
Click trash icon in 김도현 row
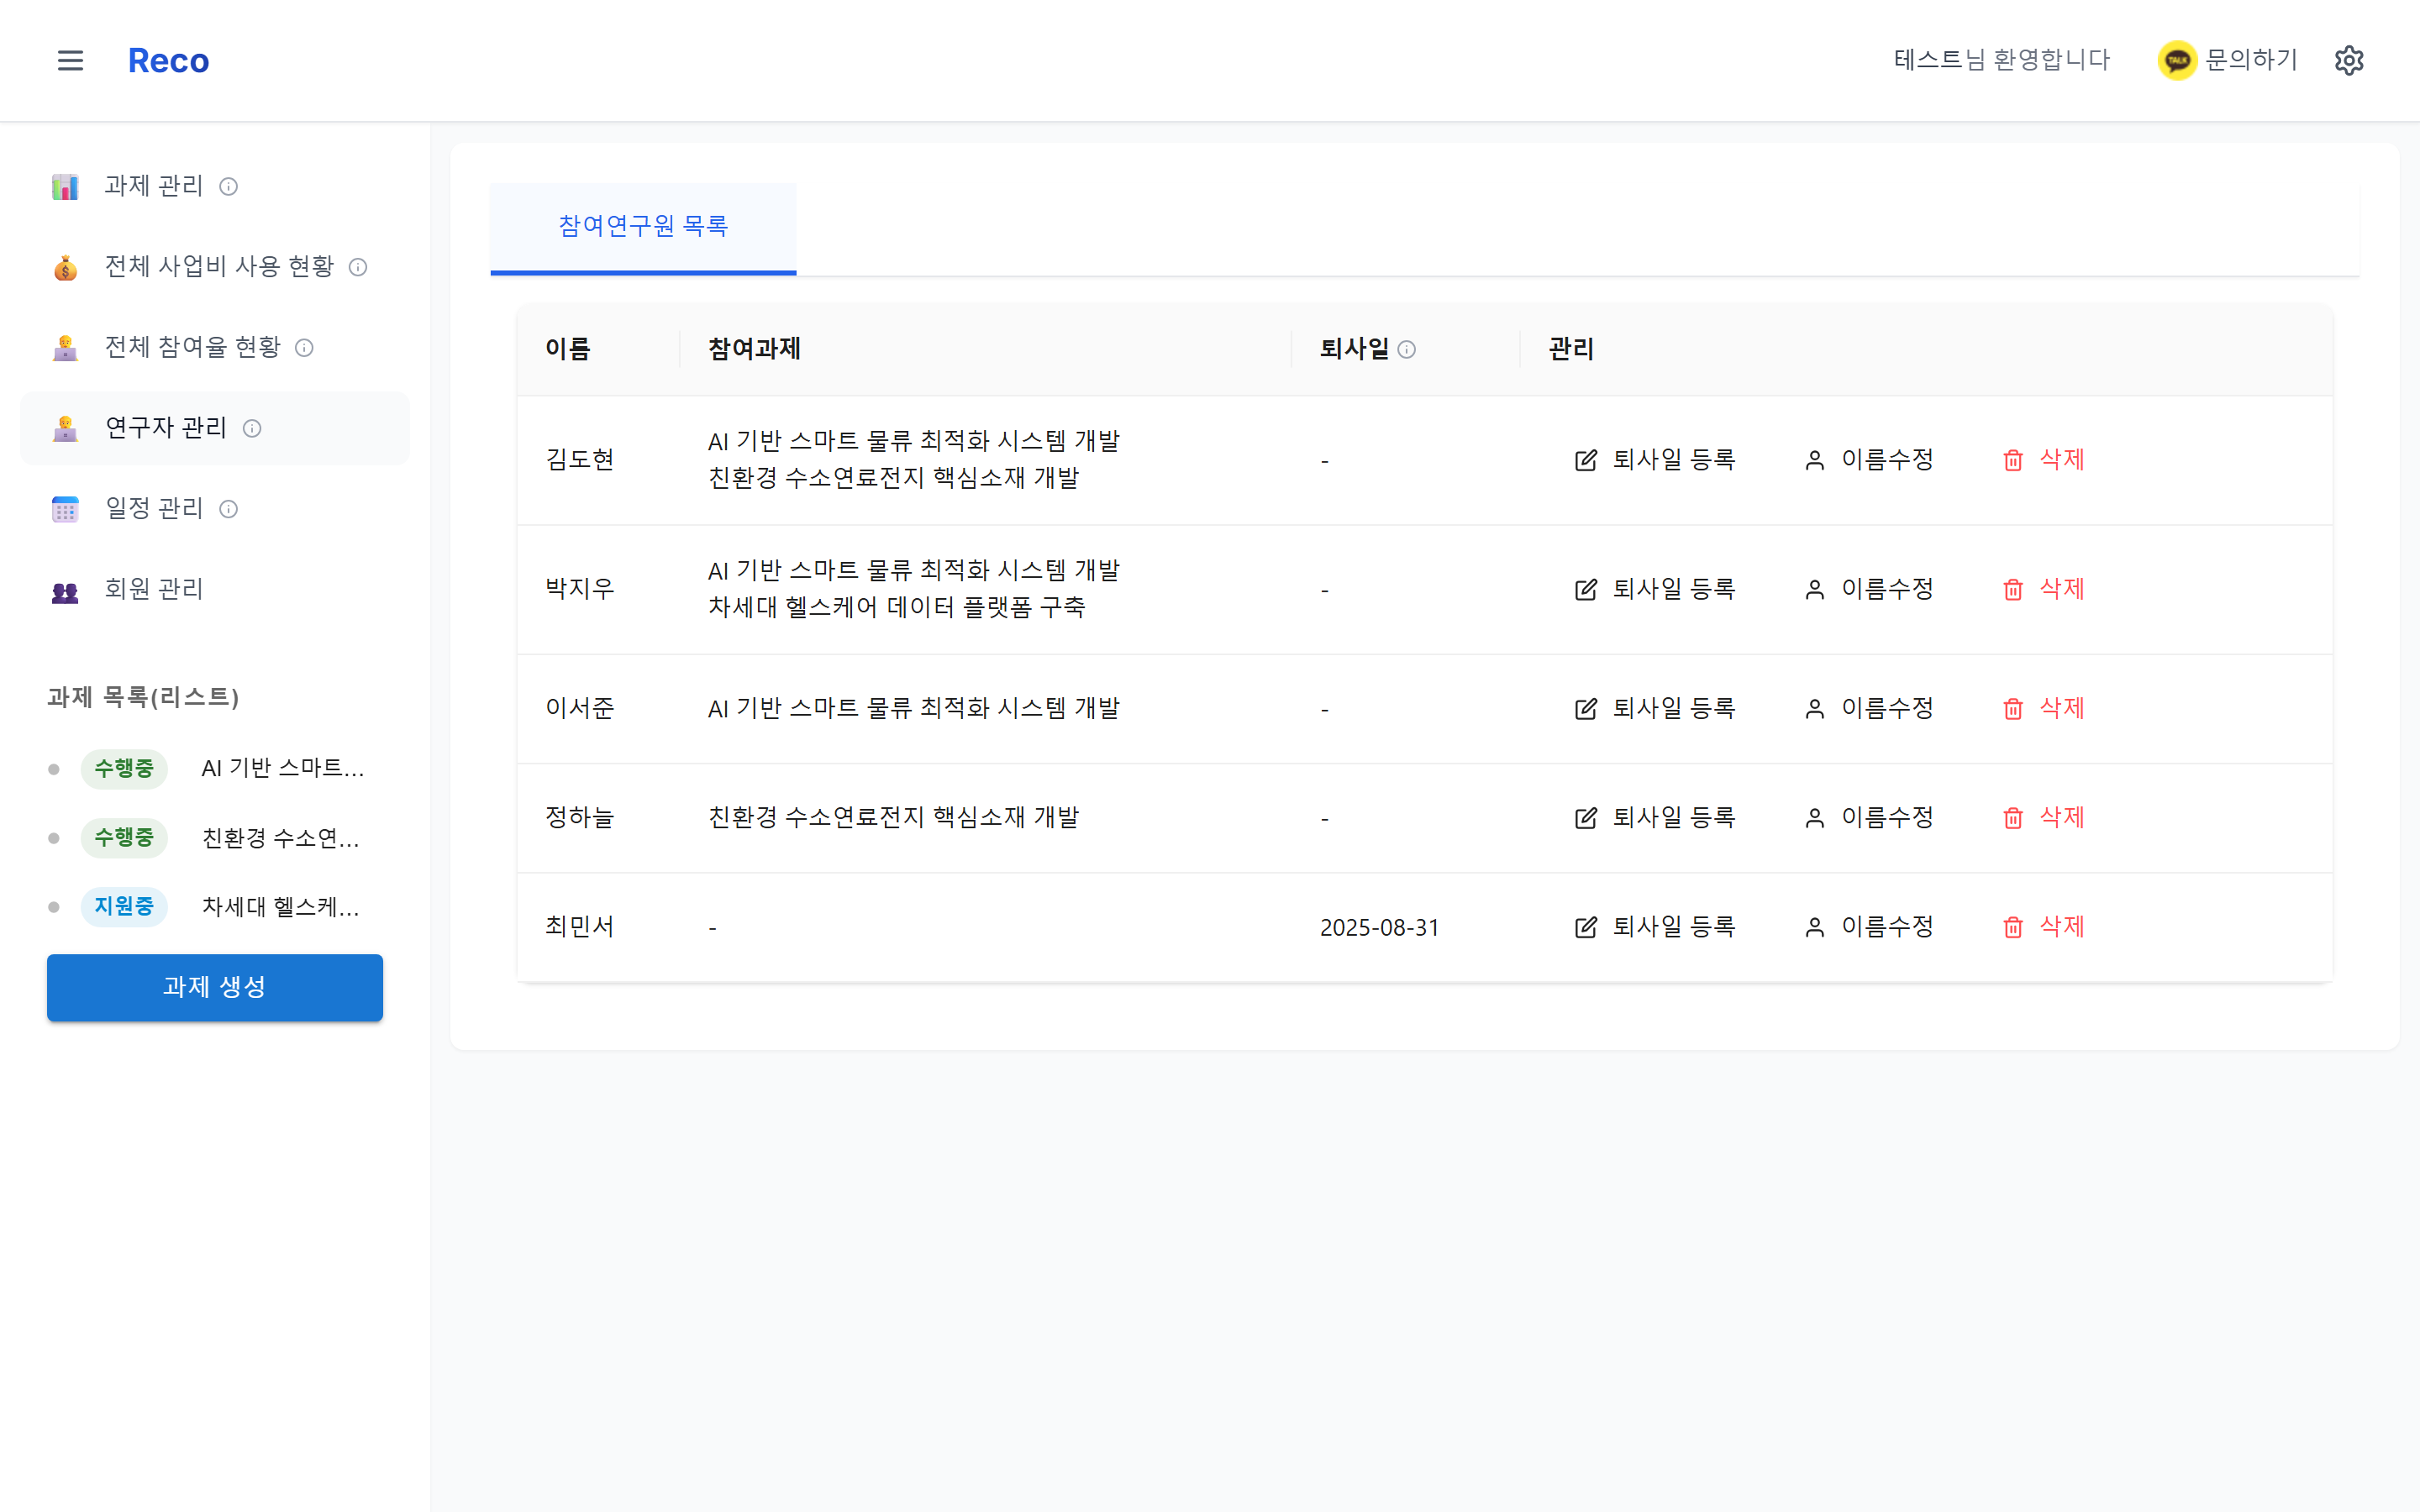tap(2013, 460)
